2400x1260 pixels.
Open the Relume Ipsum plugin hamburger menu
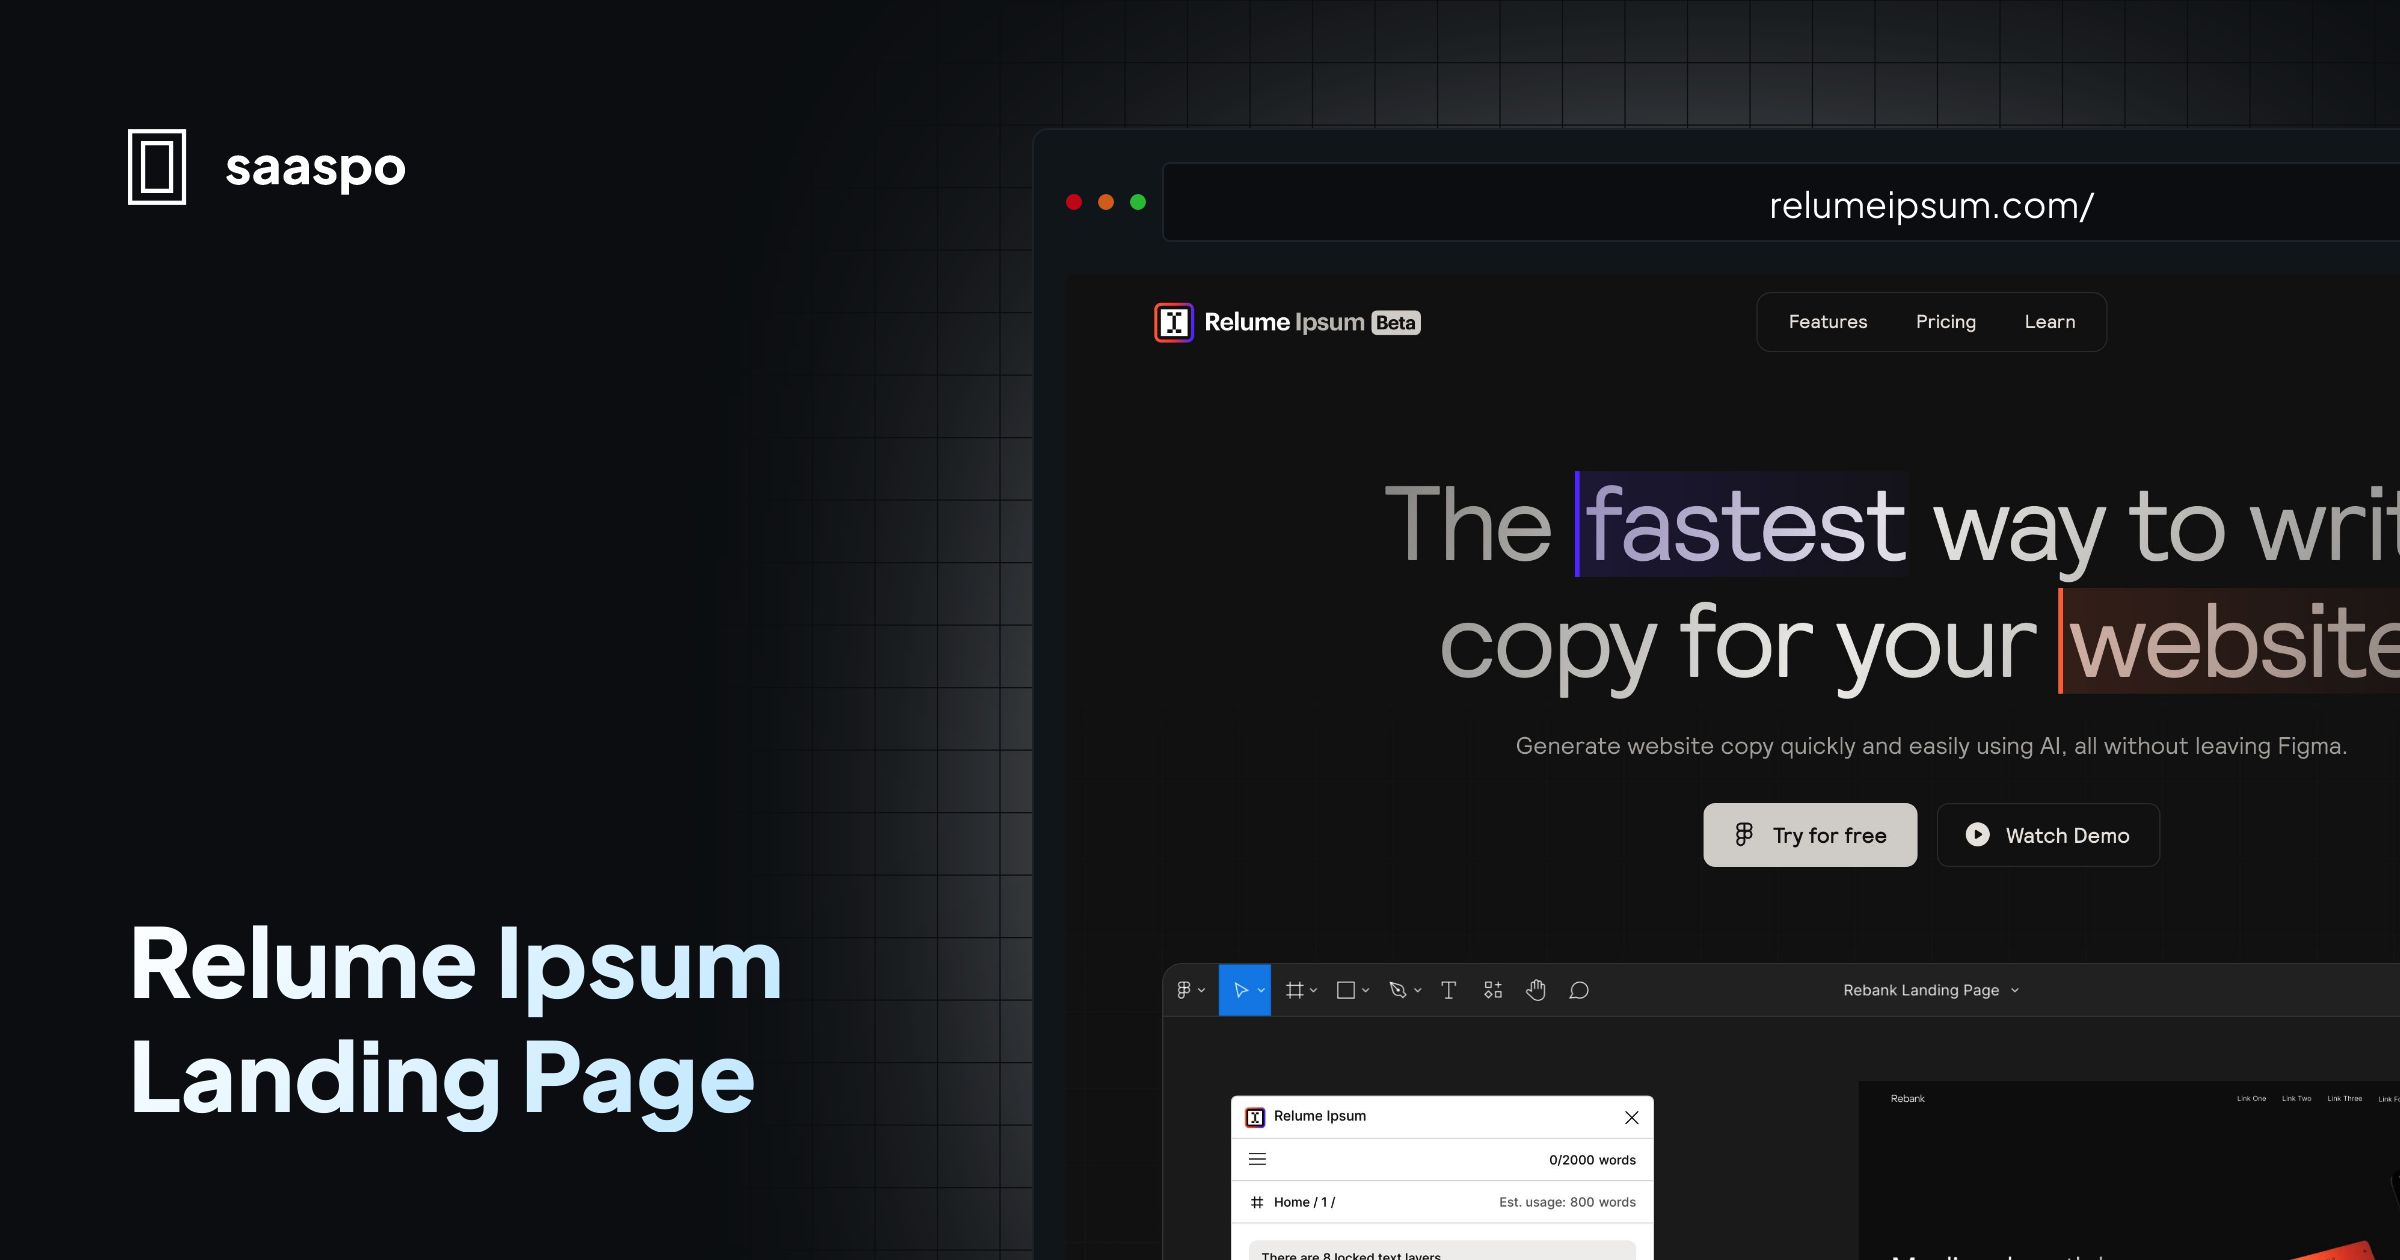point(1257,1159)
